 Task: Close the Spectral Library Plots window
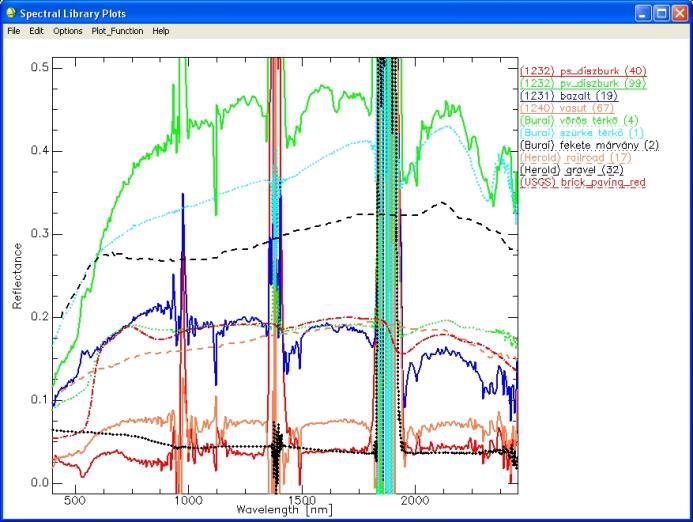(679, 13)
